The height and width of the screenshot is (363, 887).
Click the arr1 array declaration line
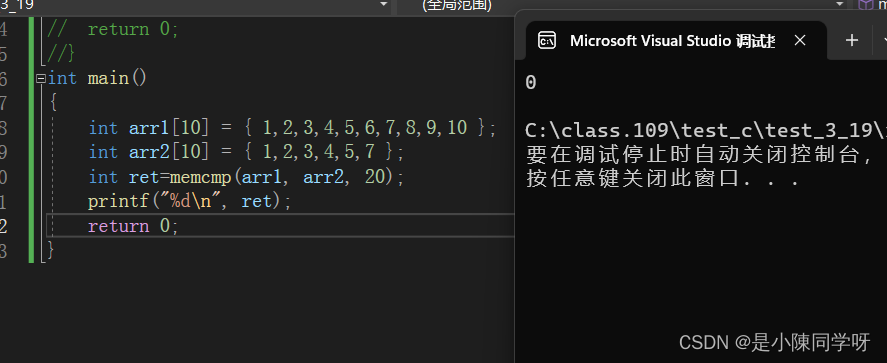[x=292, y=128]
